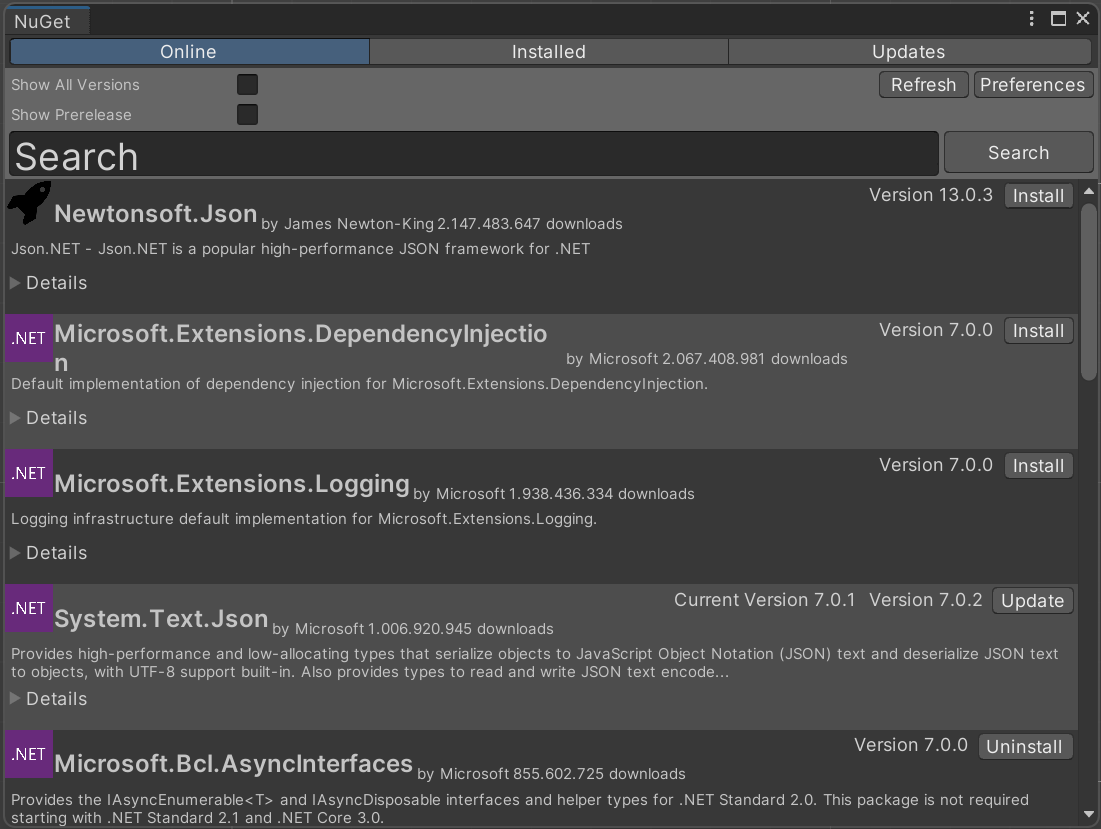
Task: Click the Show Prerelease label
Action: 71,114
